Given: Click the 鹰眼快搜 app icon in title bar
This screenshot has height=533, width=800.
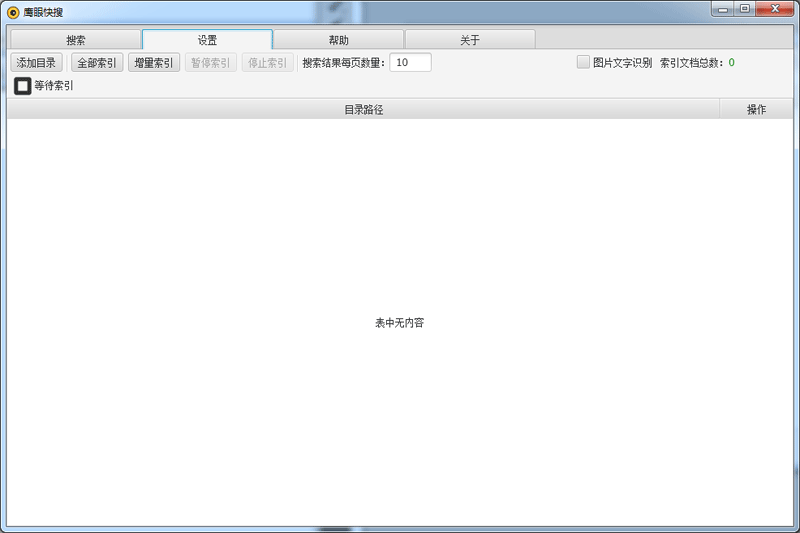Looking at the screenshot, I should pos(13,12).
